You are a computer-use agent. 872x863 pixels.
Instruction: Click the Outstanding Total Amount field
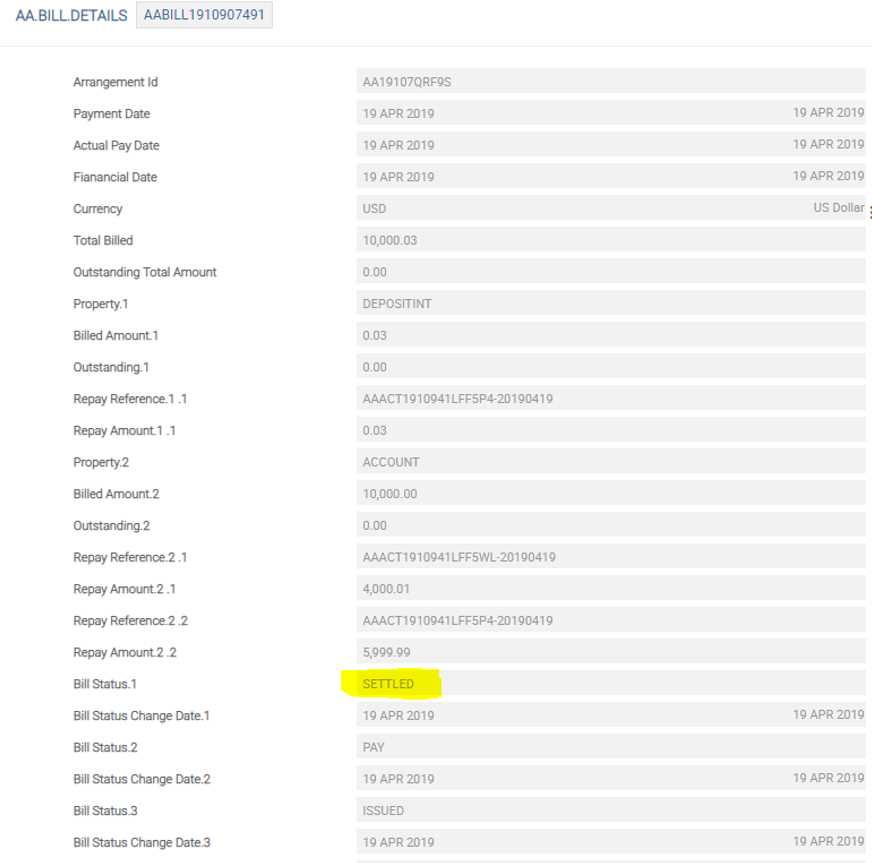point(610,272)
